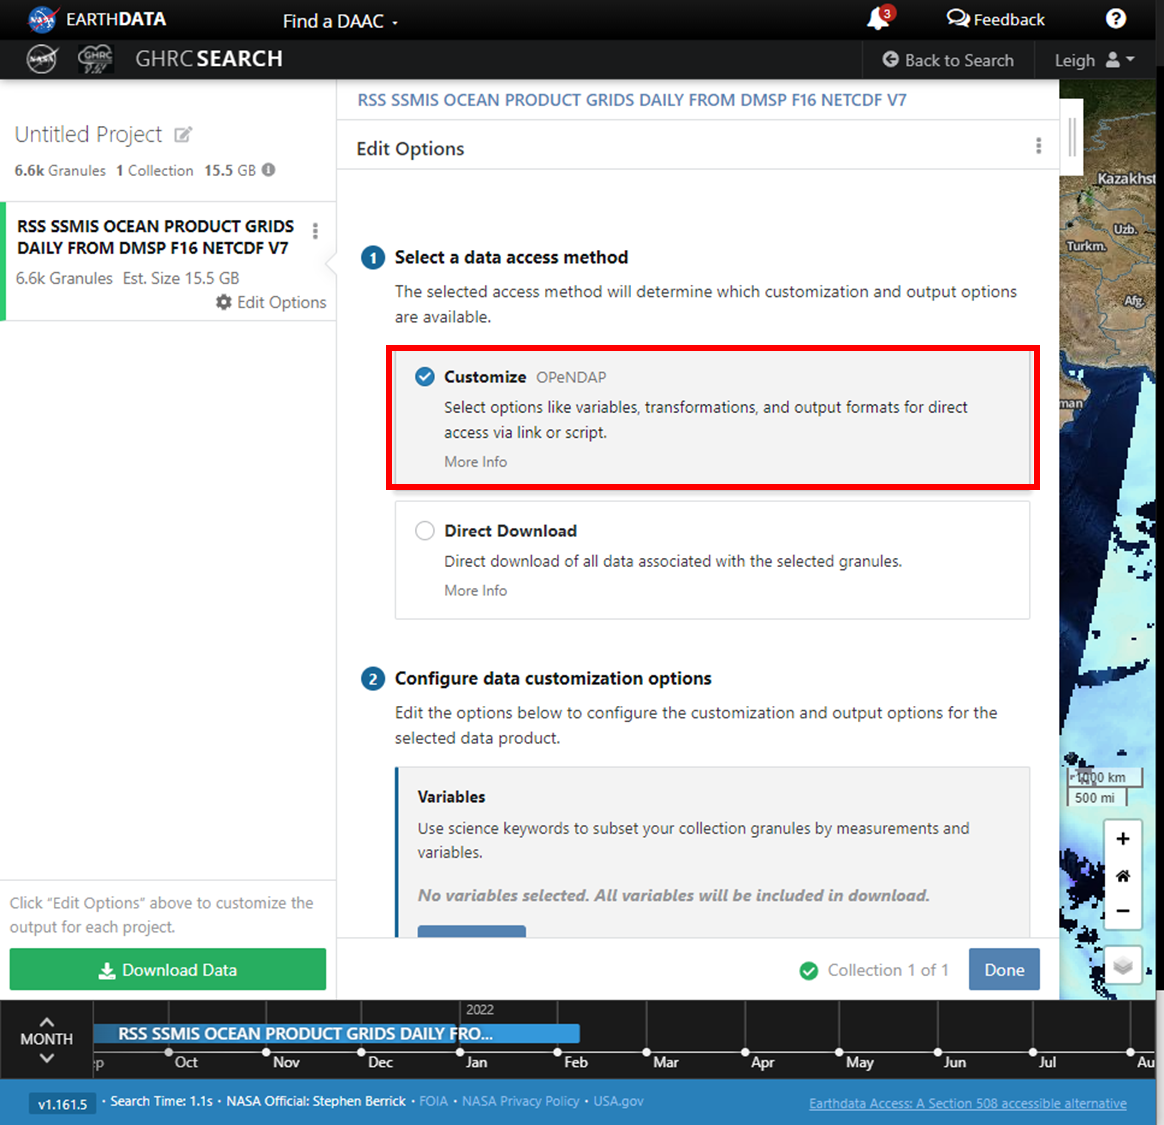Screen dimensions: 1164x1125
Task: Click the help question mark icon
Action: point(1116,19)
